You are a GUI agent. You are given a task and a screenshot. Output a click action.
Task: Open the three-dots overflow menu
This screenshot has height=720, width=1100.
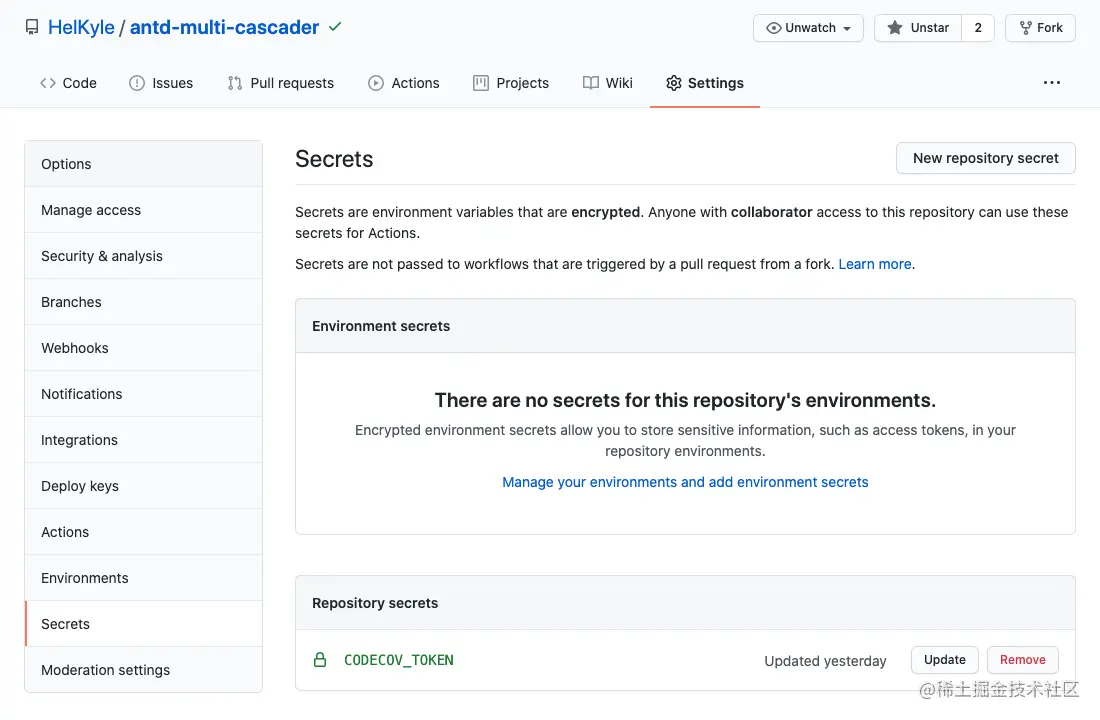click(x=1052, y=83)
